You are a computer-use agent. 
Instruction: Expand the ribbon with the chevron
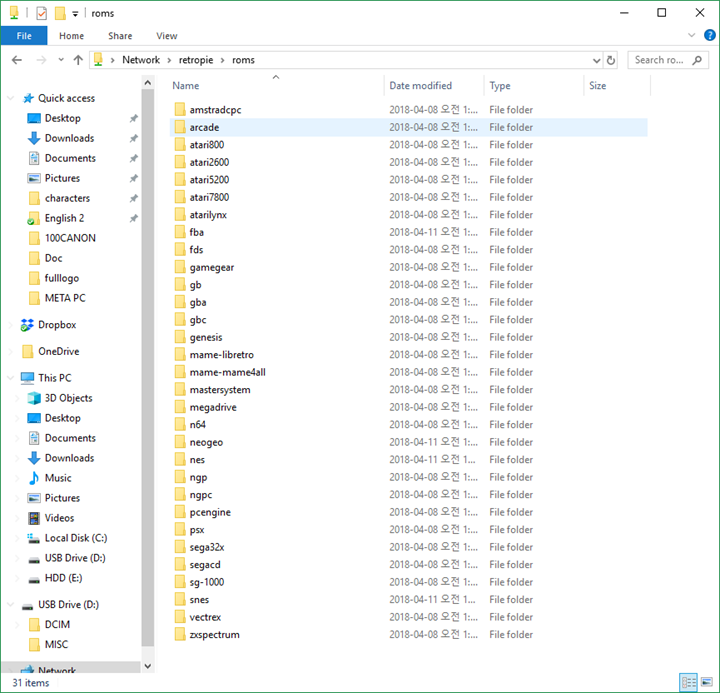coord(692,35)
